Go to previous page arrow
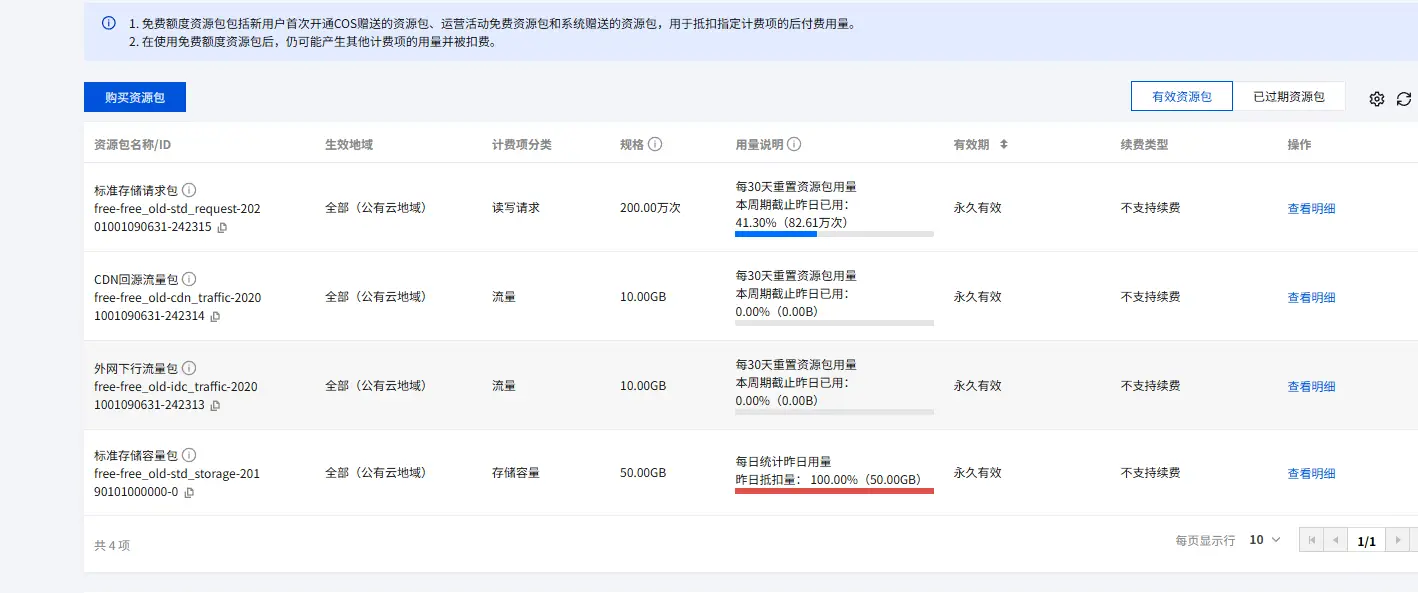 click(x=1335, y=540)
